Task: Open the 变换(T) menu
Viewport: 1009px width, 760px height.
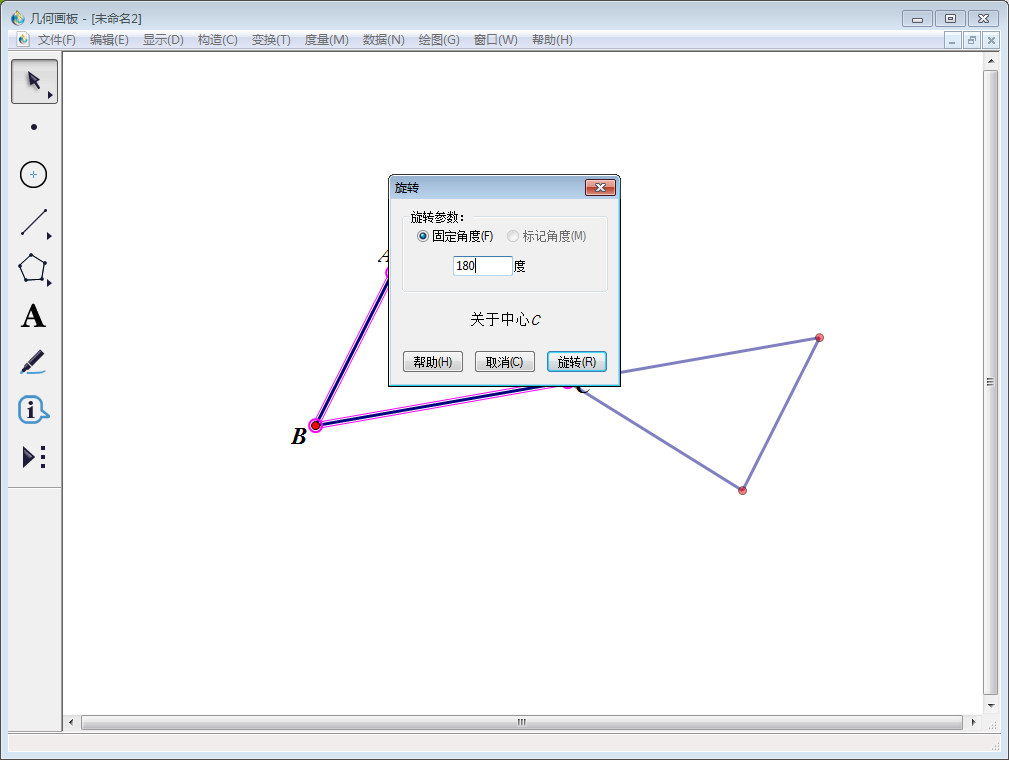Action: (271, 40)
